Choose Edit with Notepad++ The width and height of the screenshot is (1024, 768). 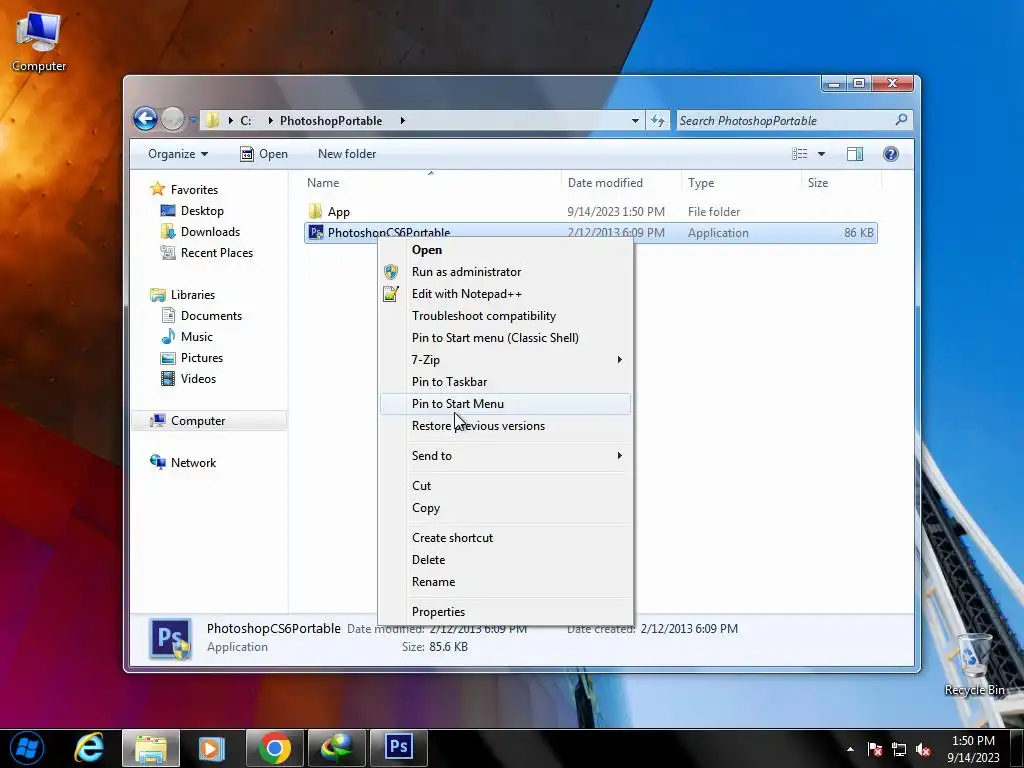coord(505,294)
